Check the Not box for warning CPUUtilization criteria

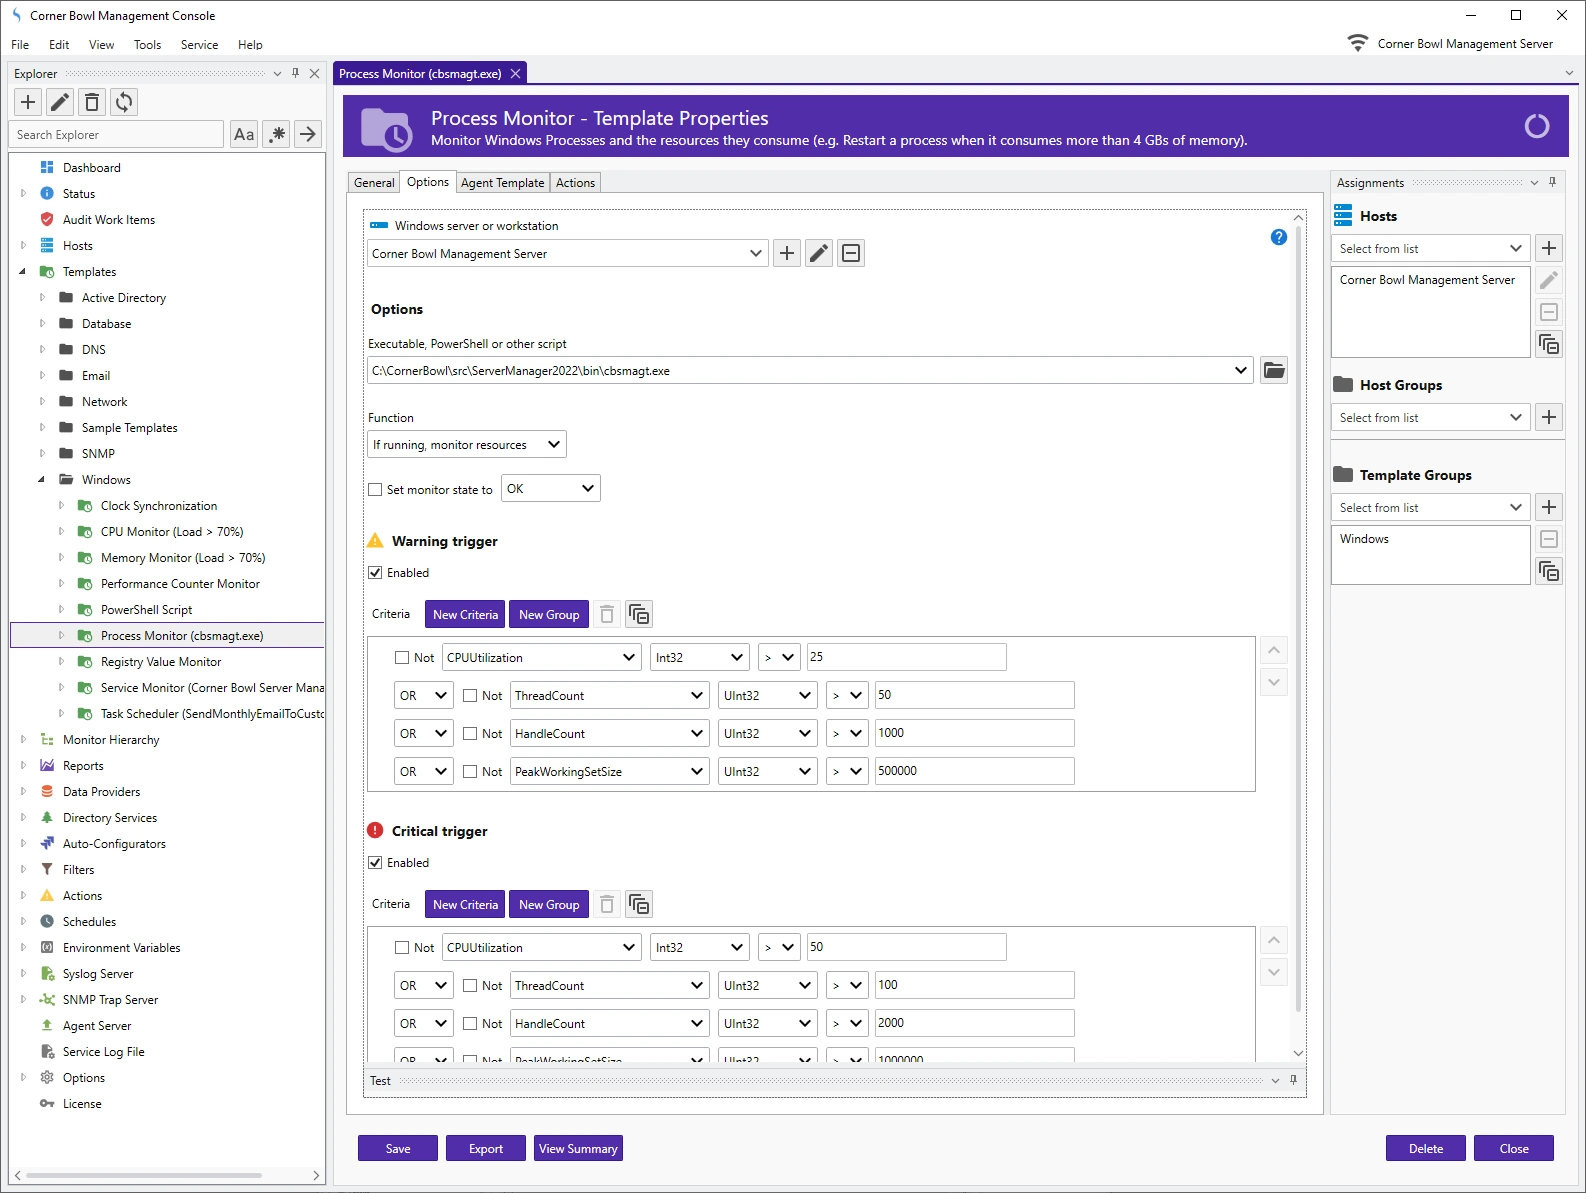402,658
